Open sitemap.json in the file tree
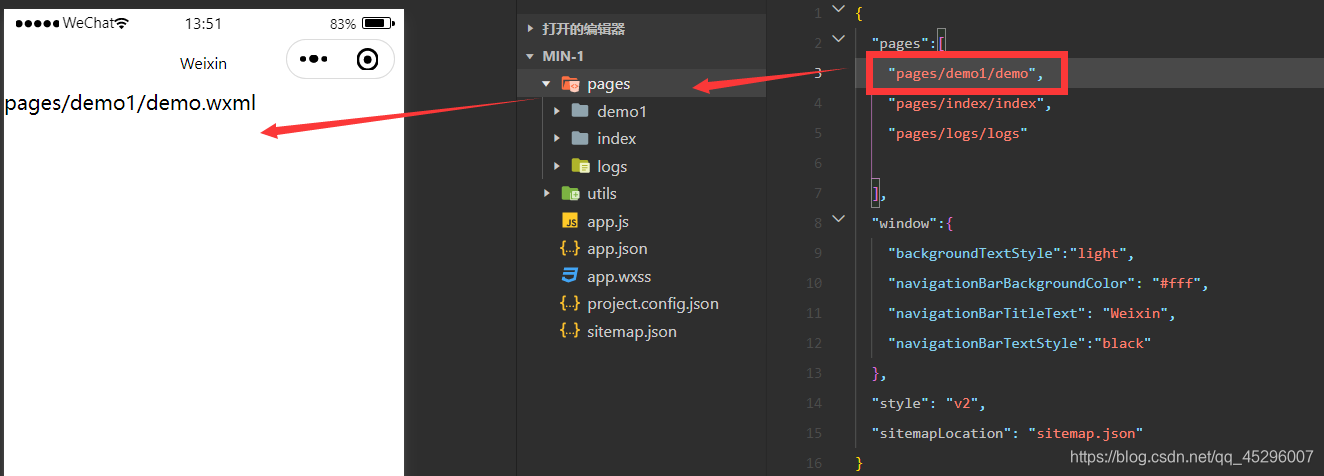Viewport: 1324px width, 476px height. 632,331
